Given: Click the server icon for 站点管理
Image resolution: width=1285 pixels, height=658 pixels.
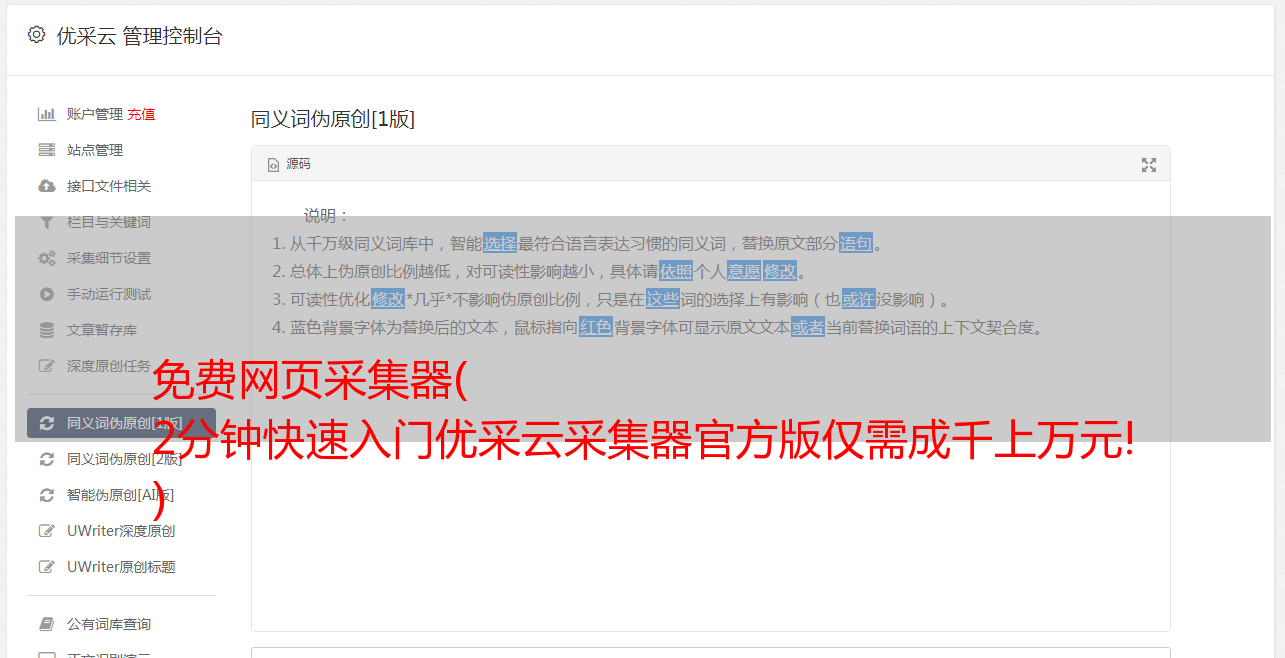Looking at the screenshot, I should tap(46, 150).
